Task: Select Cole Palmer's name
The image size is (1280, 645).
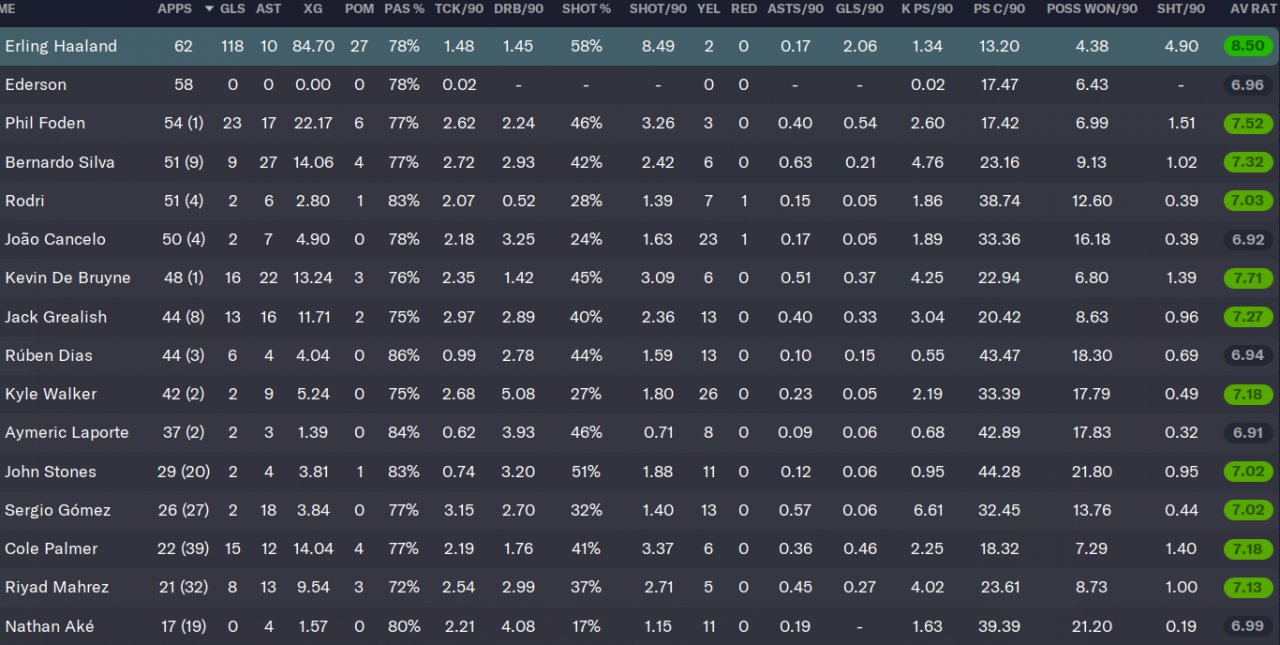Action: tap(52, 549)
